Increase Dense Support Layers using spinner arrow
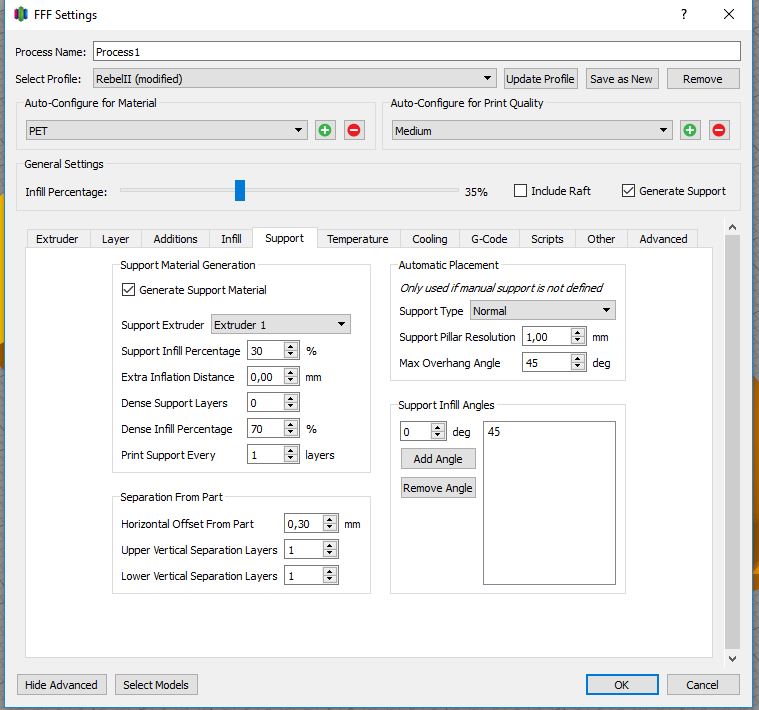Screen dimensions: 759x710 291,399
